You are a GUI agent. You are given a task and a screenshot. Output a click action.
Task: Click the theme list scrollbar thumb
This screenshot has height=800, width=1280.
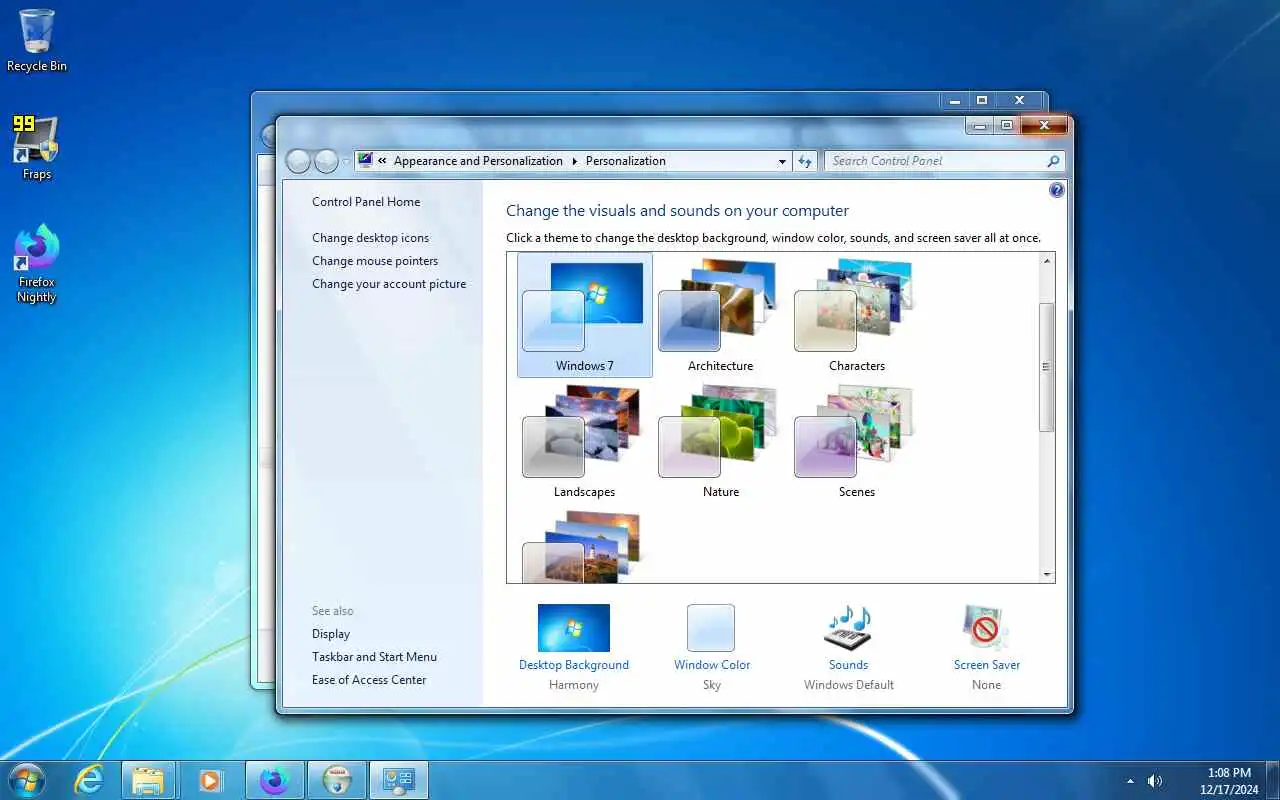(x=1047, y=367)
